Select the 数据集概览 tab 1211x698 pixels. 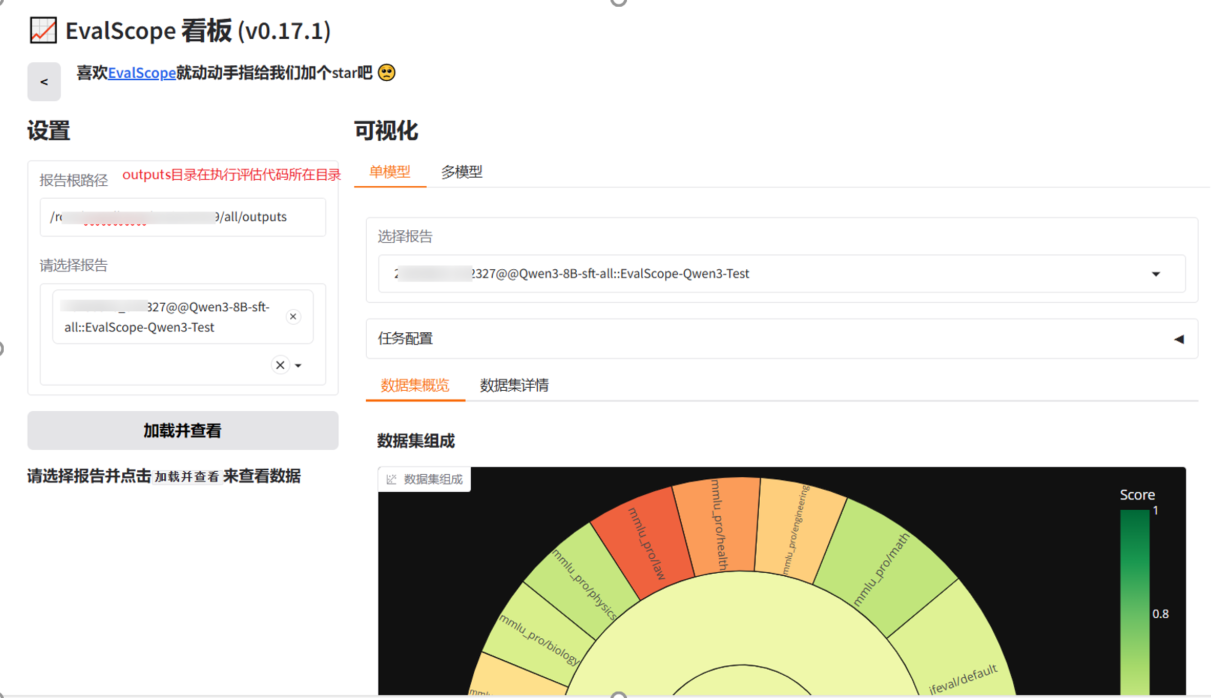(x=415, y=385)
